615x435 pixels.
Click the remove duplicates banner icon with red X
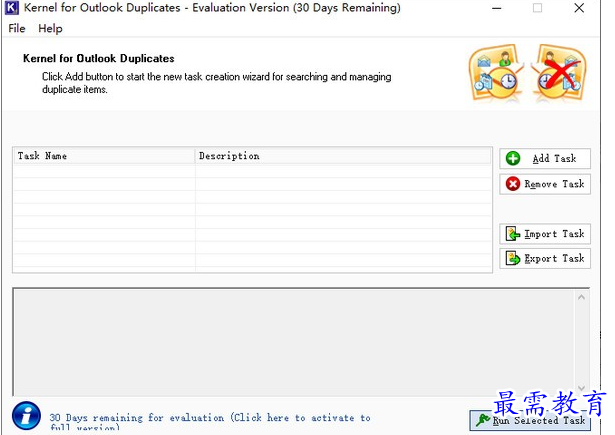(559, 73)
